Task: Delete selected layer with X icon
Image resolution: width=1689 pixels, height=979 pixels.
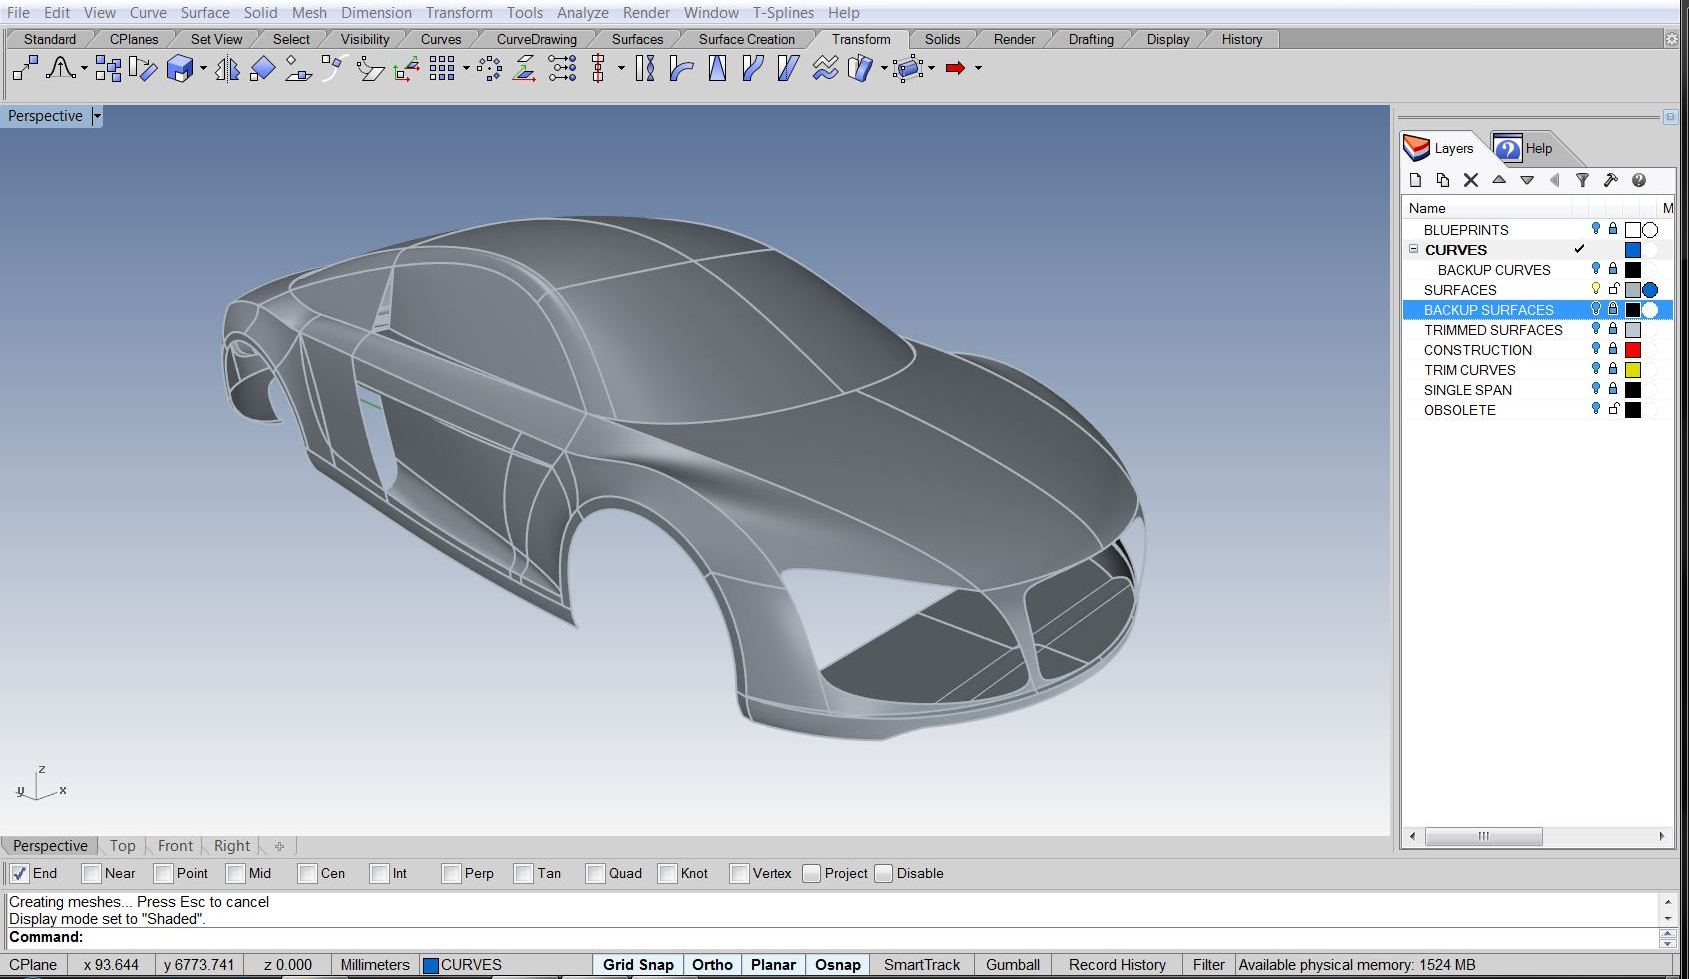Action: 1471,180
